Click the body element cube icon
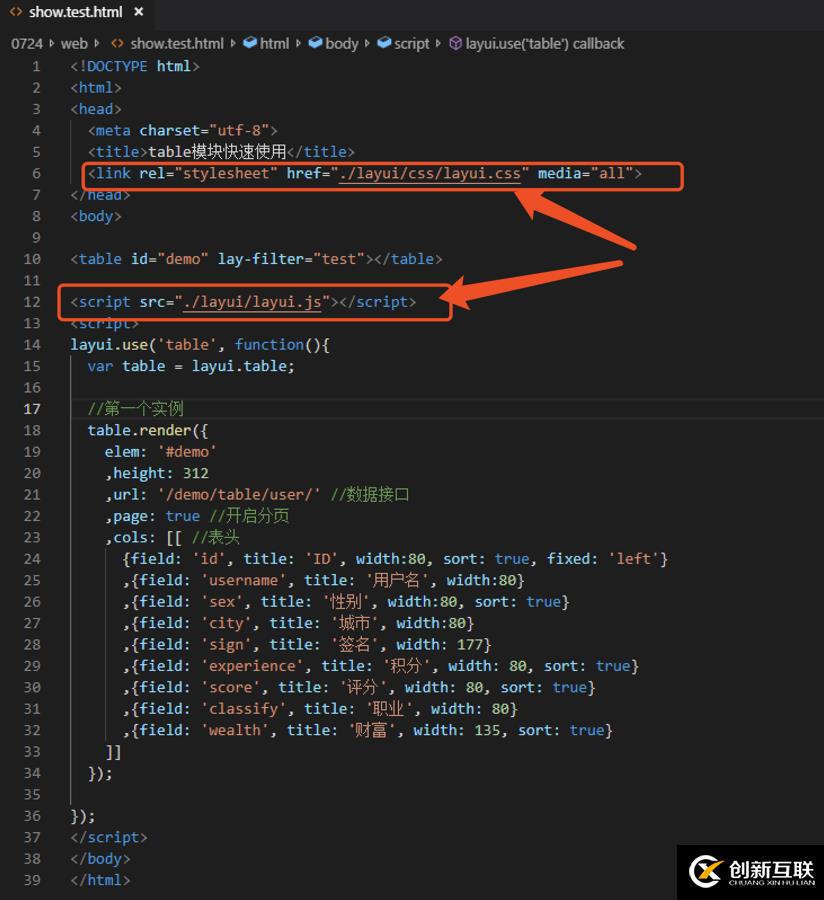This screenshot has height=900, width=824. click(x=315, y=43)
